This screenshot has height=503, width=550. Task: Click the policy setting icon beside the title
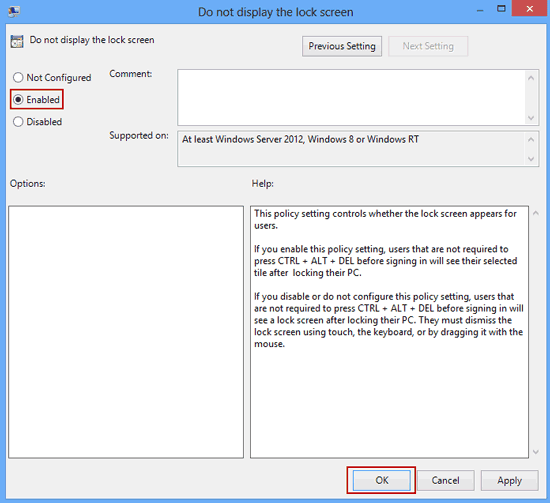tap(17, 41)
